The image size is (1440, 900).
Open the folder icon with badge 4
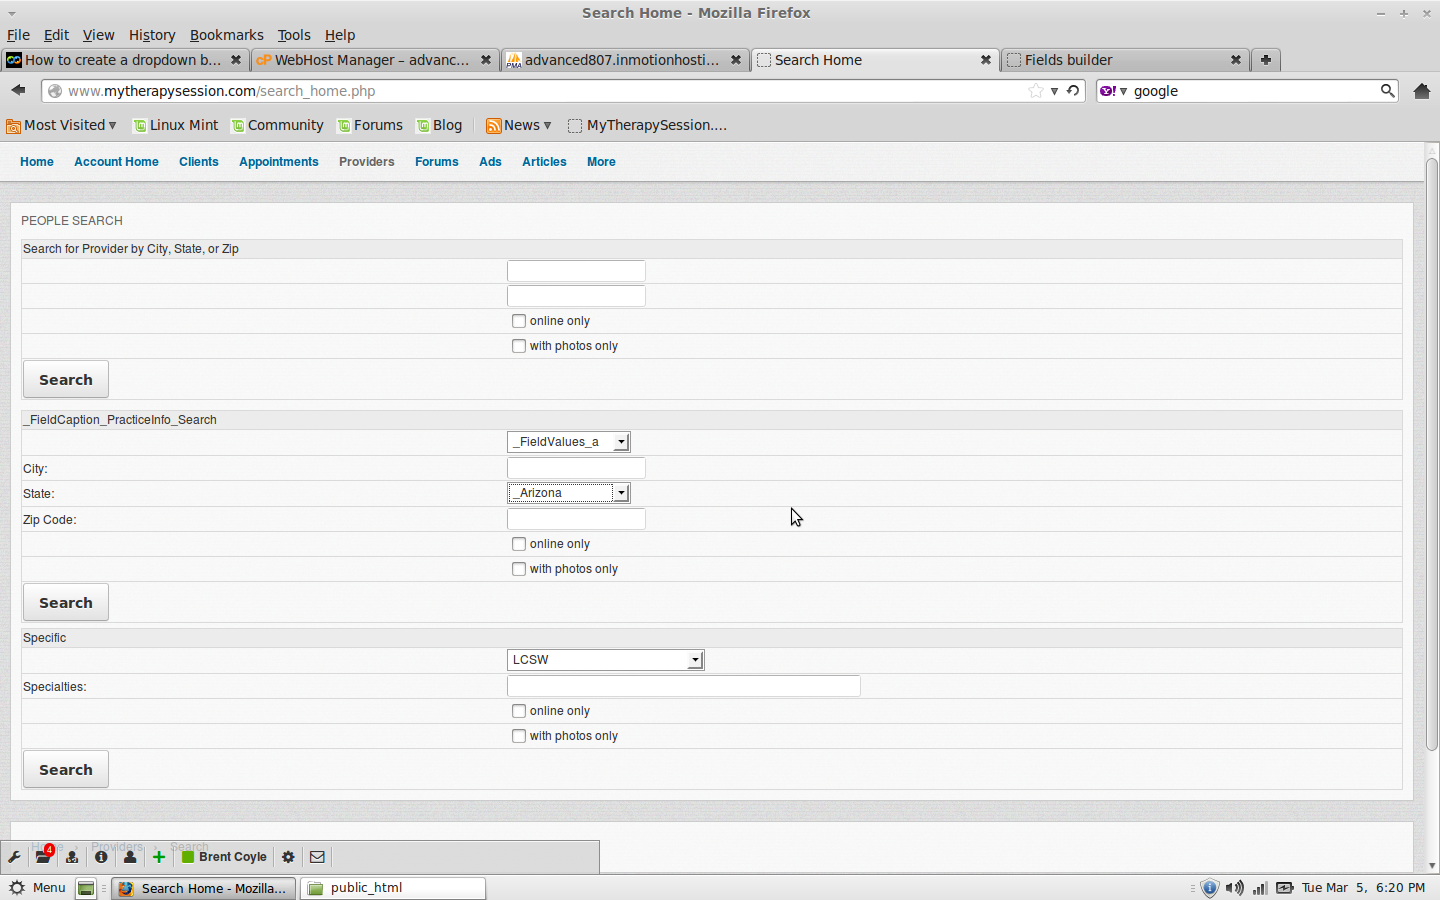coord(43,857)
